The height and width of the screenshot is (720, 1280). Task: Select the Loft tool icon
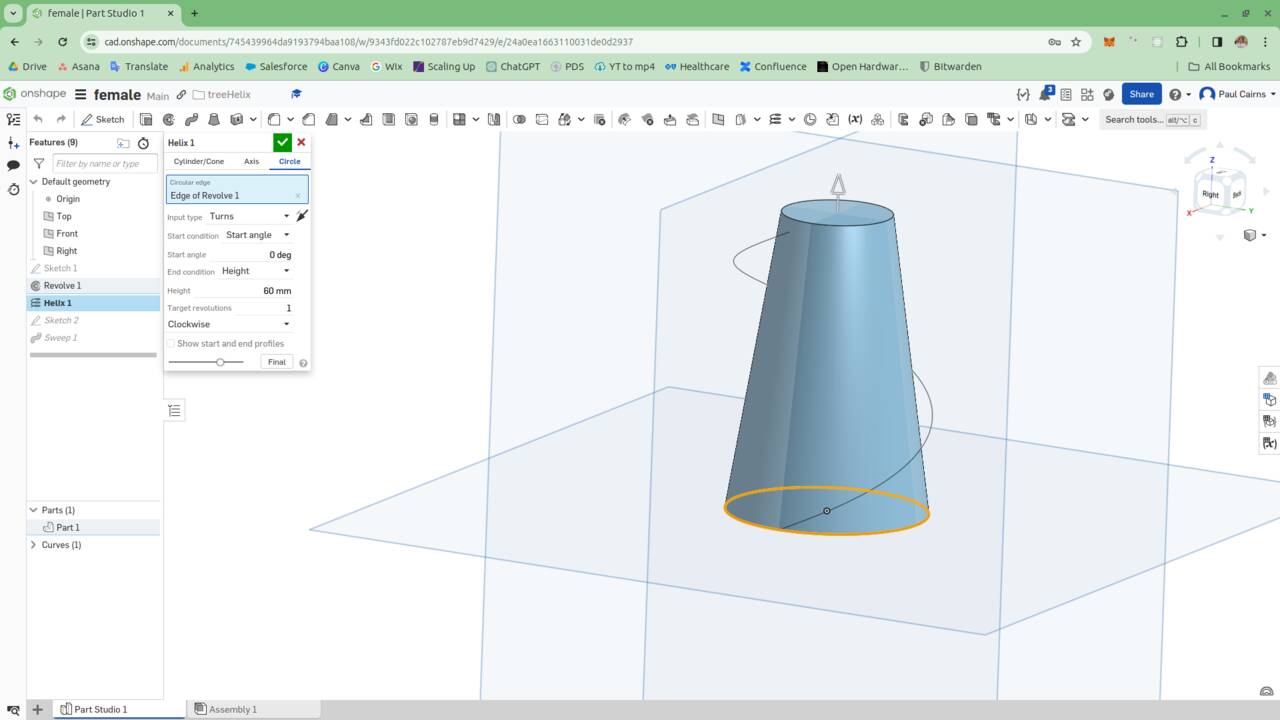212,119
